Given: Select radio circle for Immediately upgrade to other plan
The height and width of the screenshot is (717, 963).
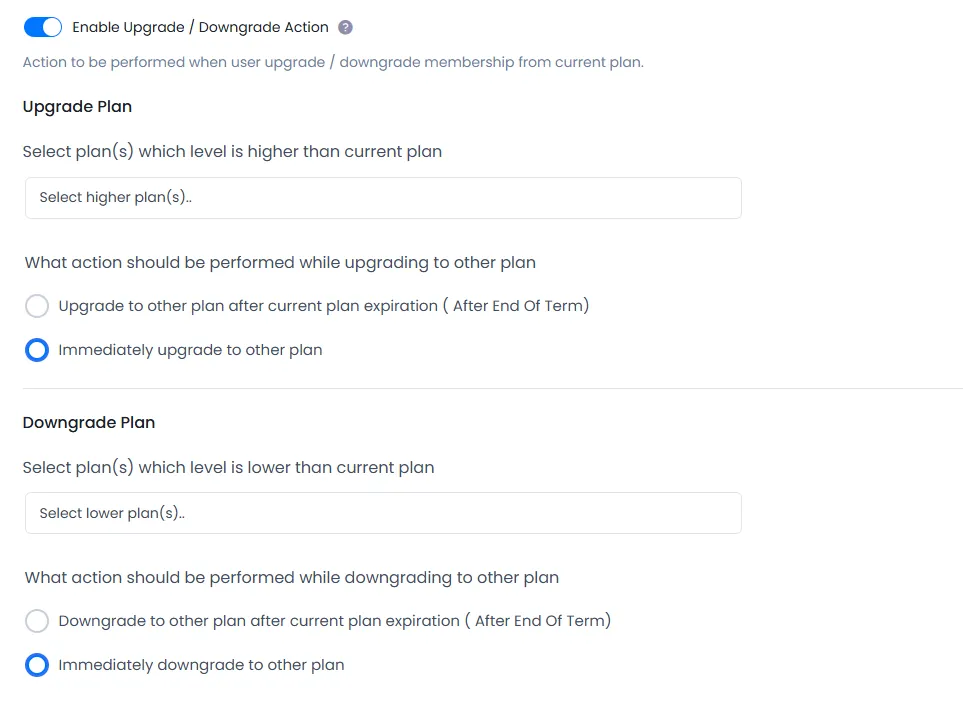Looking at the screenshot, I should 37,350.
